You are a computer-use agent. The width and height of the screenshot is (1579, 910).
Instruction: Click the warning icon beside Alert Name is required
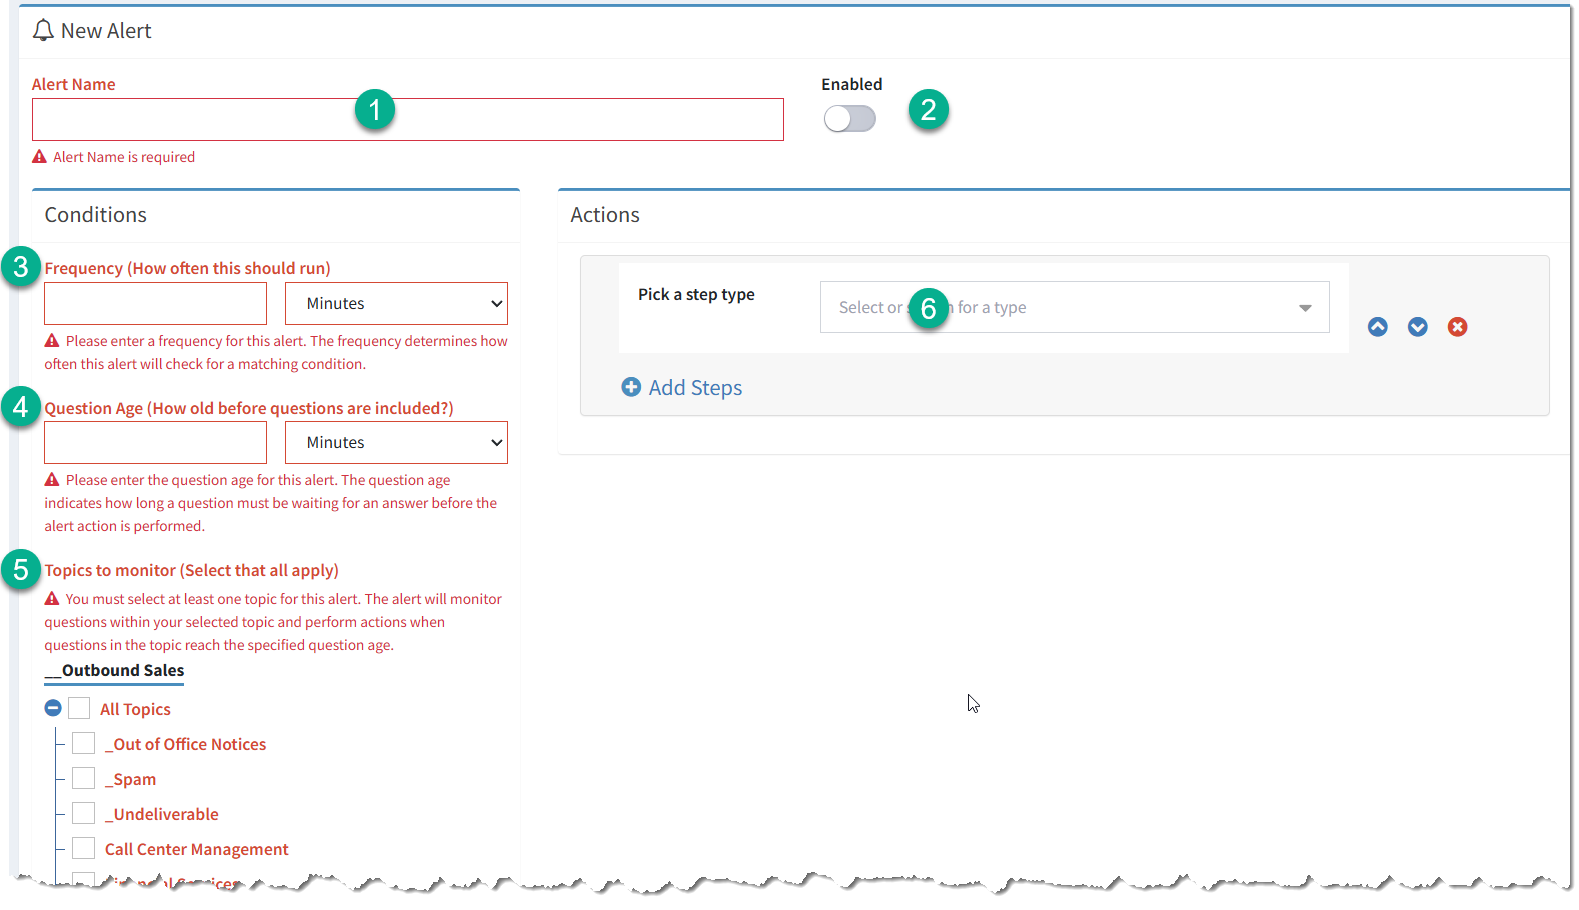40,157
